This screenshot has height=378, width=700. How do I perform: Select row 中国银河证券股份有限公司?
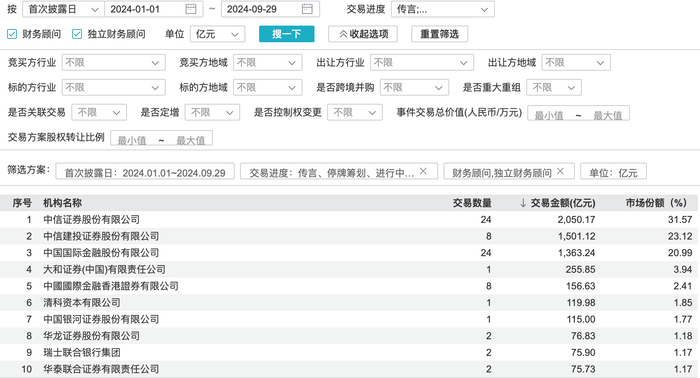350,319
